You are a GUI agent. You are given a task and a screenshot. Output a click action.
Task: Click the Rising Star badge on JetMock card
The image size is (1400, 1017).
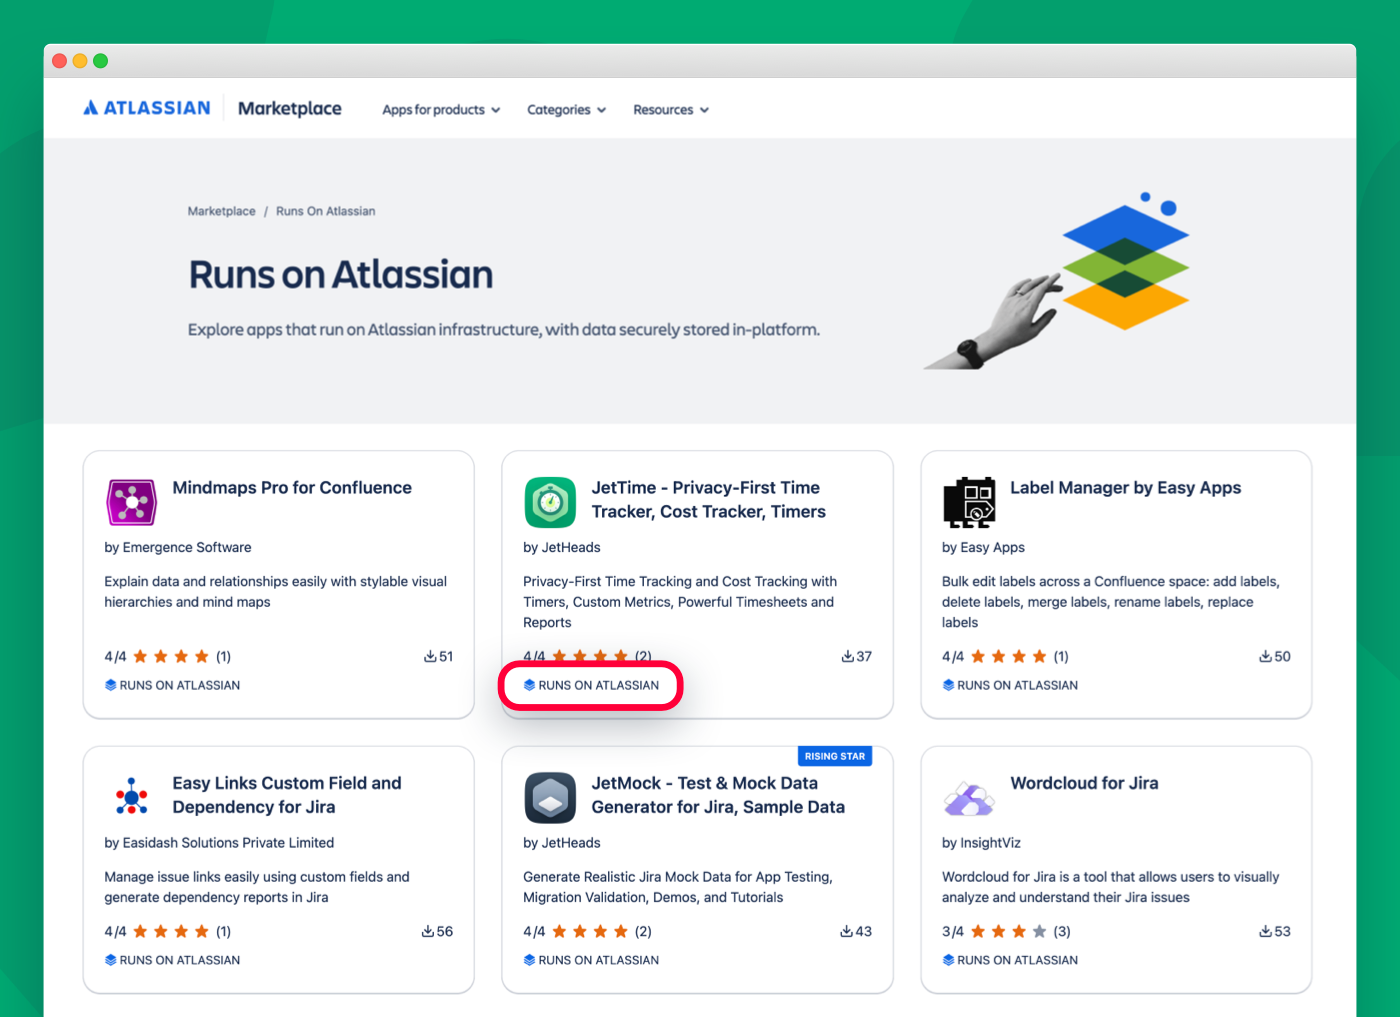click(835, 756)
